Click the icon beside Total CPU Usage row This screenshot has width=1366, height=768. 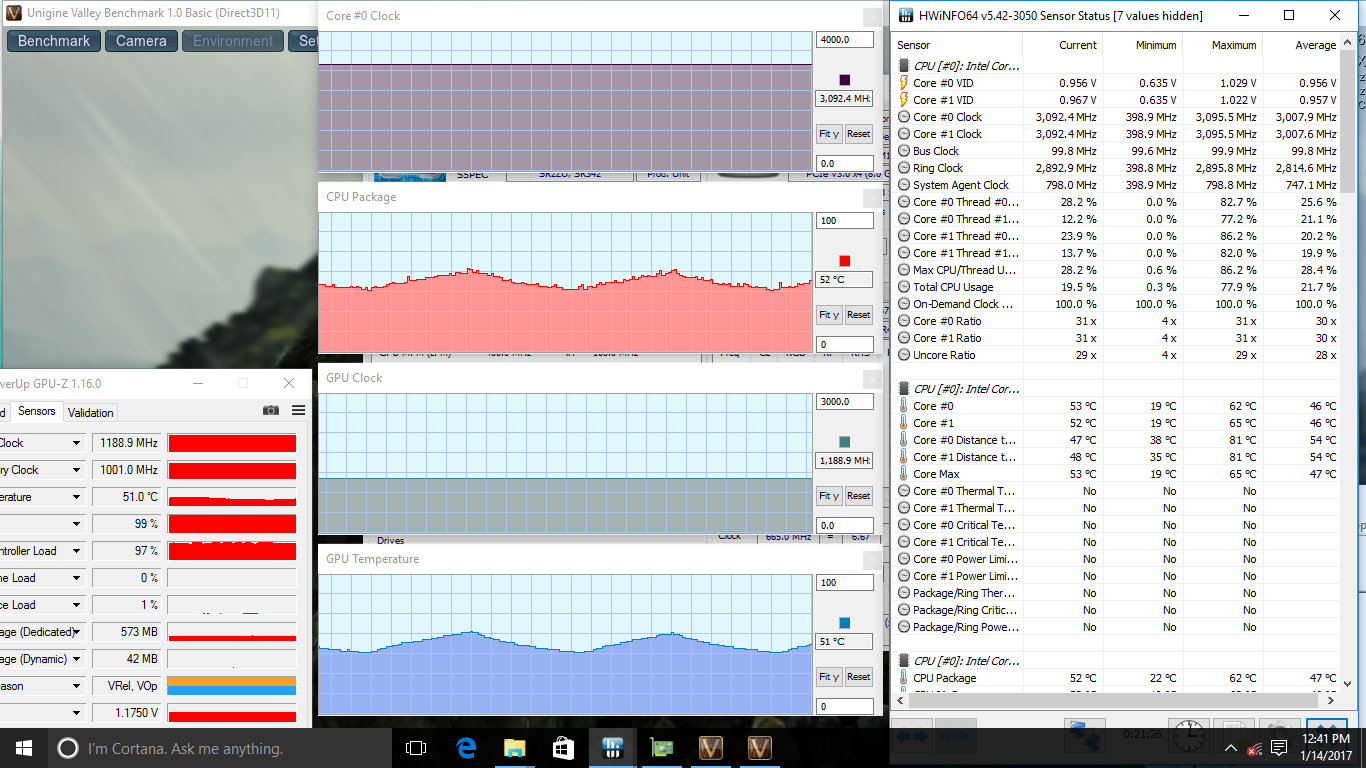(904, 287)
